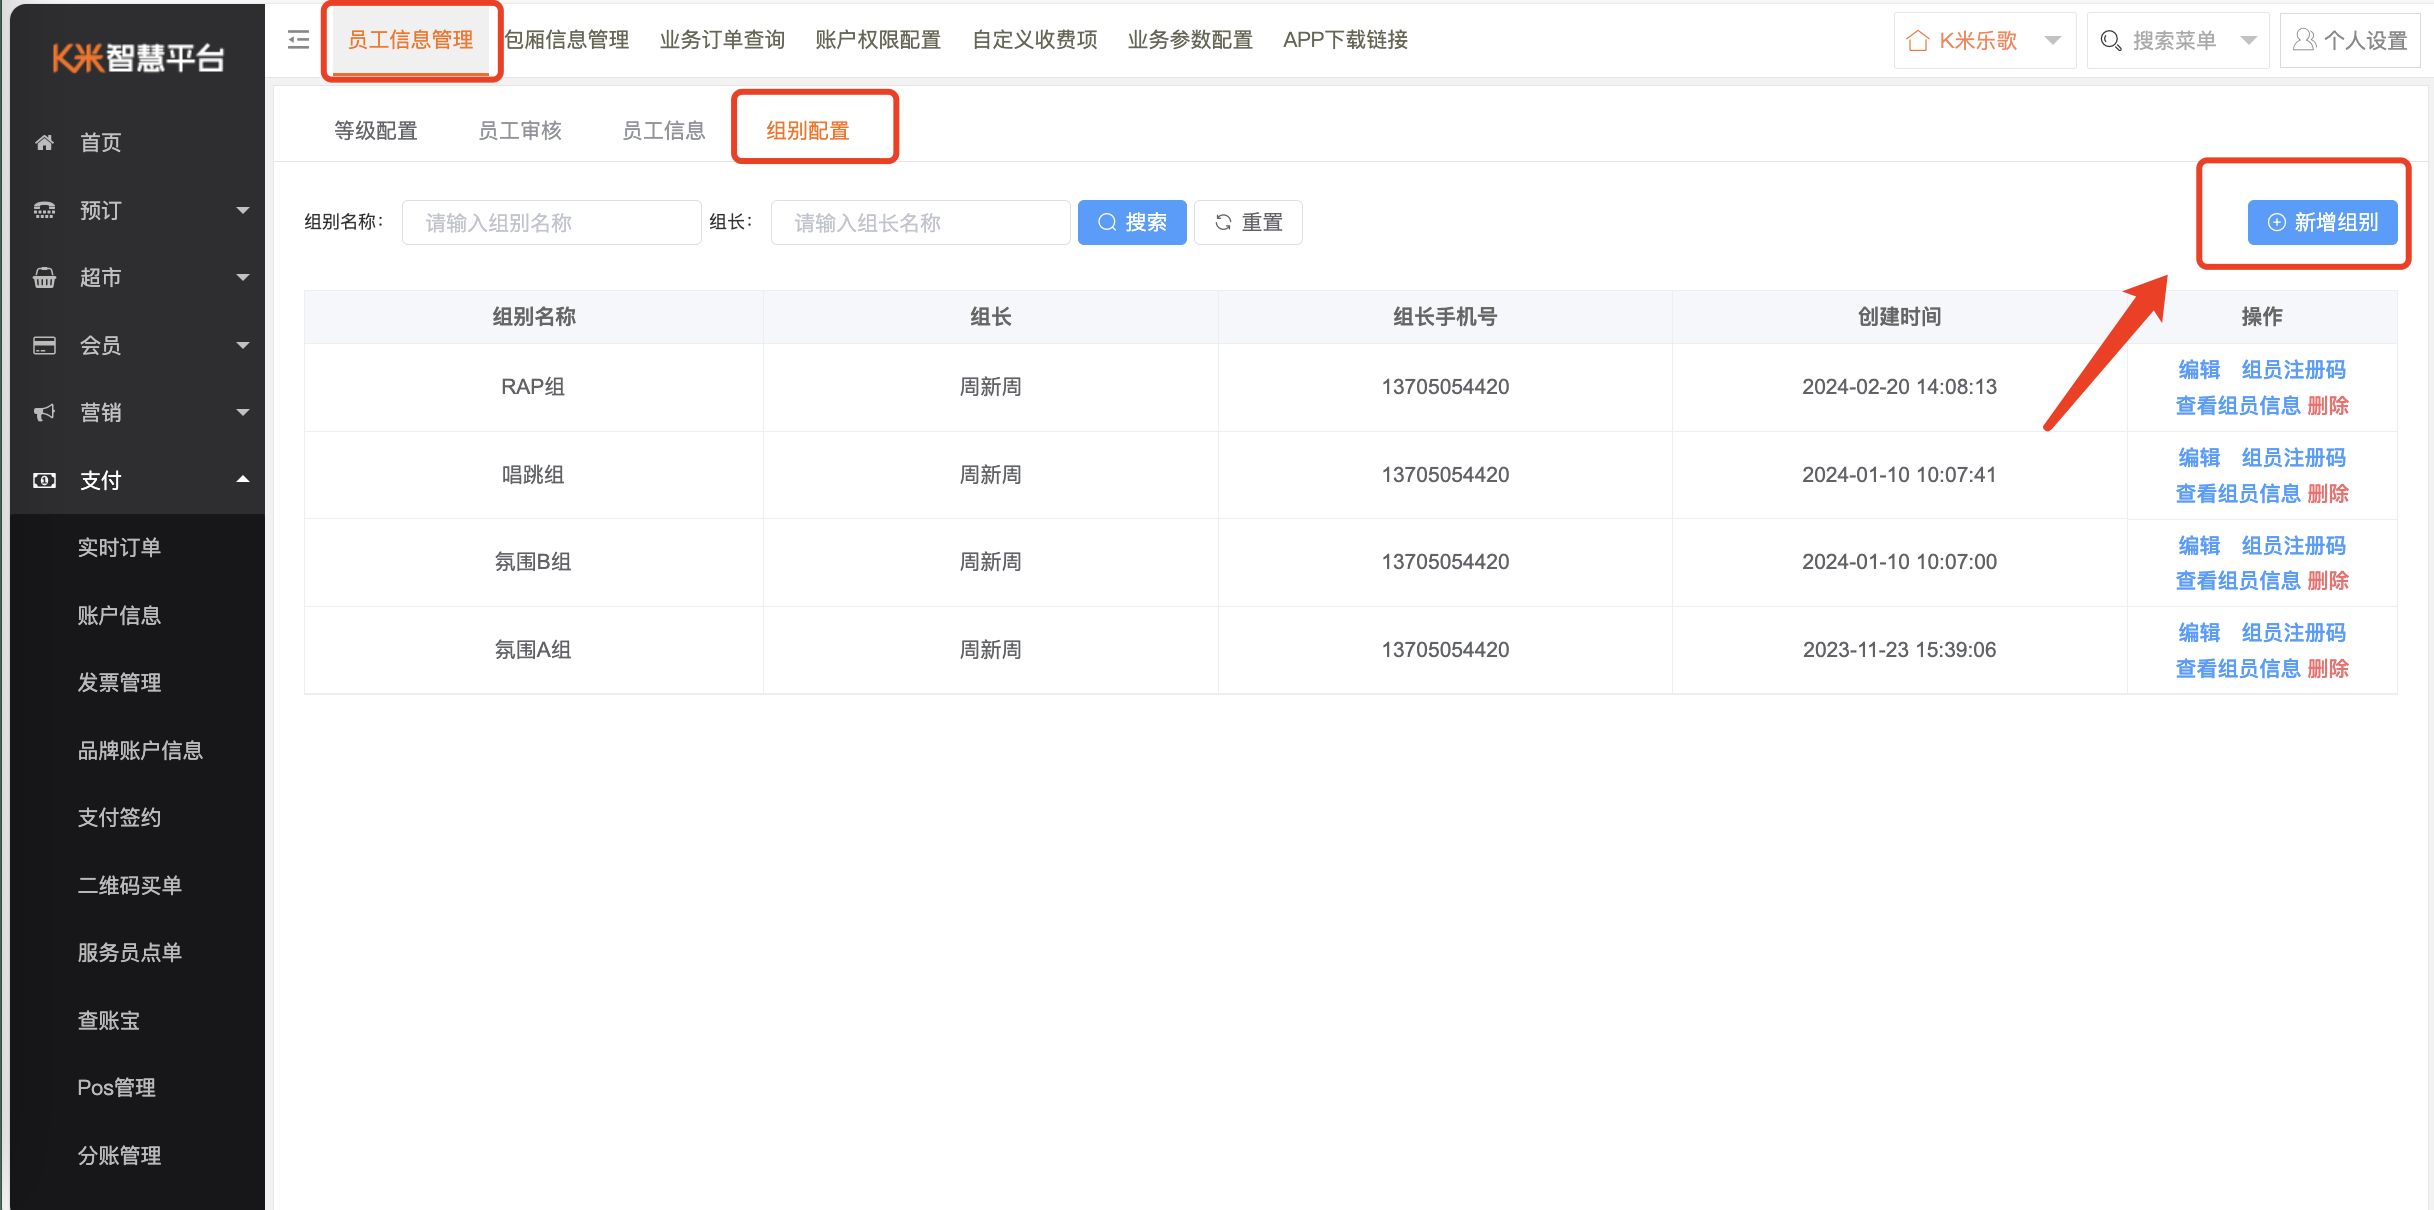Open 个人设置 personal settings
Image resolution: width=2434 pixels, height=1210 pixels.
(2349, 40)
